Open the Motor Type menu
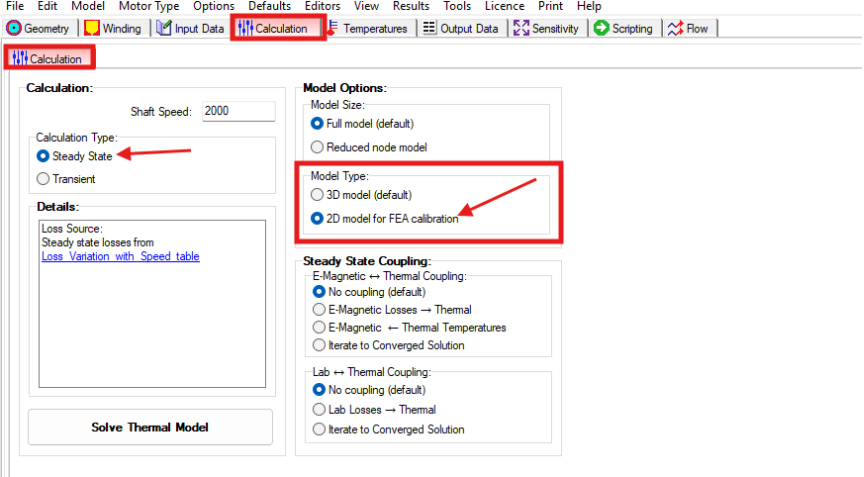Image resolution: width=864 pixels, height=477 pixels. coord(148,6)
